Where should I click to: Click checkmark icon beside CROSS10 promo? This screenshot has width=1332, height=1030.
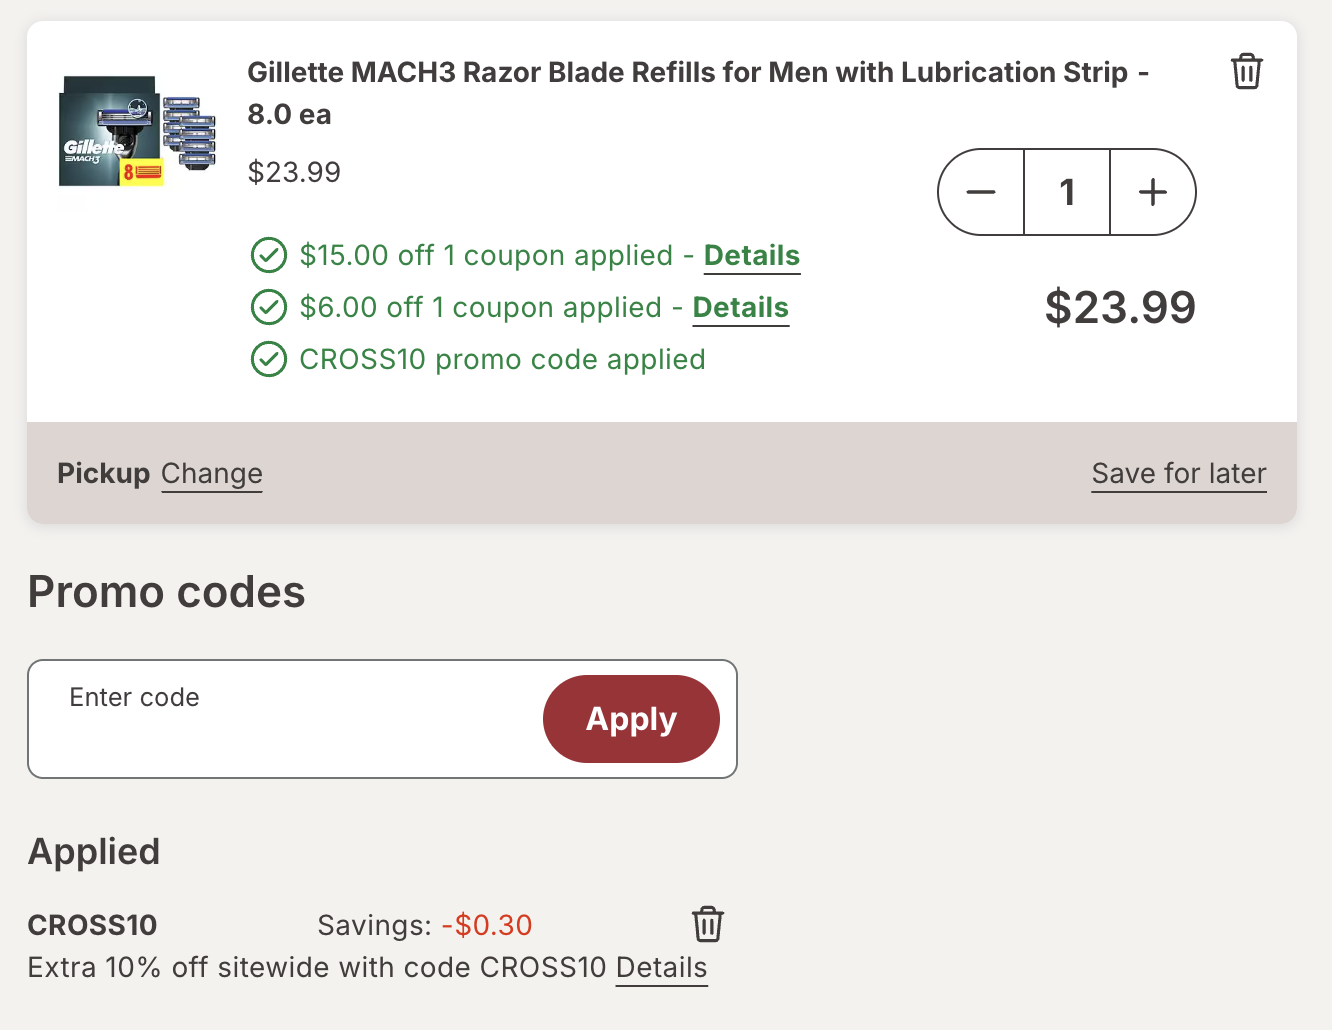pyautogui.click(x=268, y=360)
